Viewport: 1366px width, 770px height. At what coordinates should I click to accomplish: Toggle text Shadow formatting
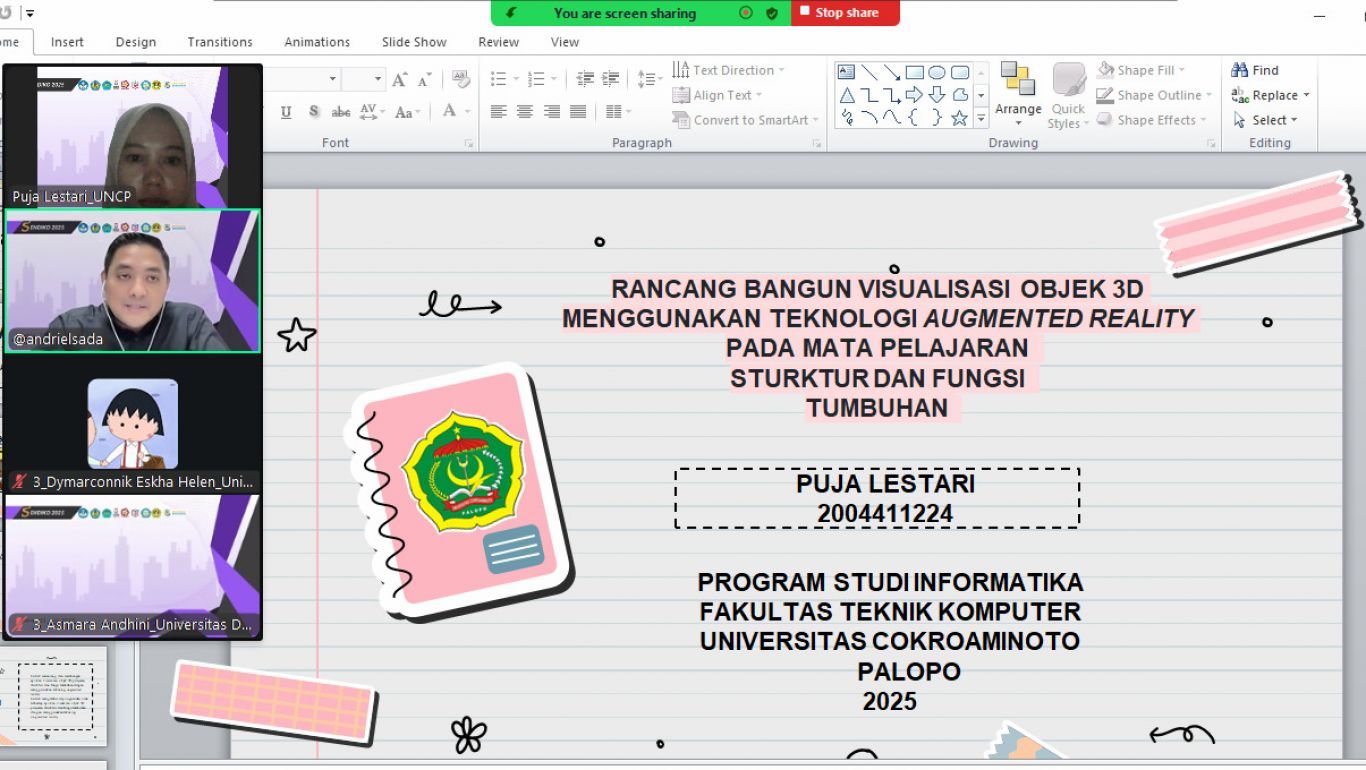(x=314, y=112)
